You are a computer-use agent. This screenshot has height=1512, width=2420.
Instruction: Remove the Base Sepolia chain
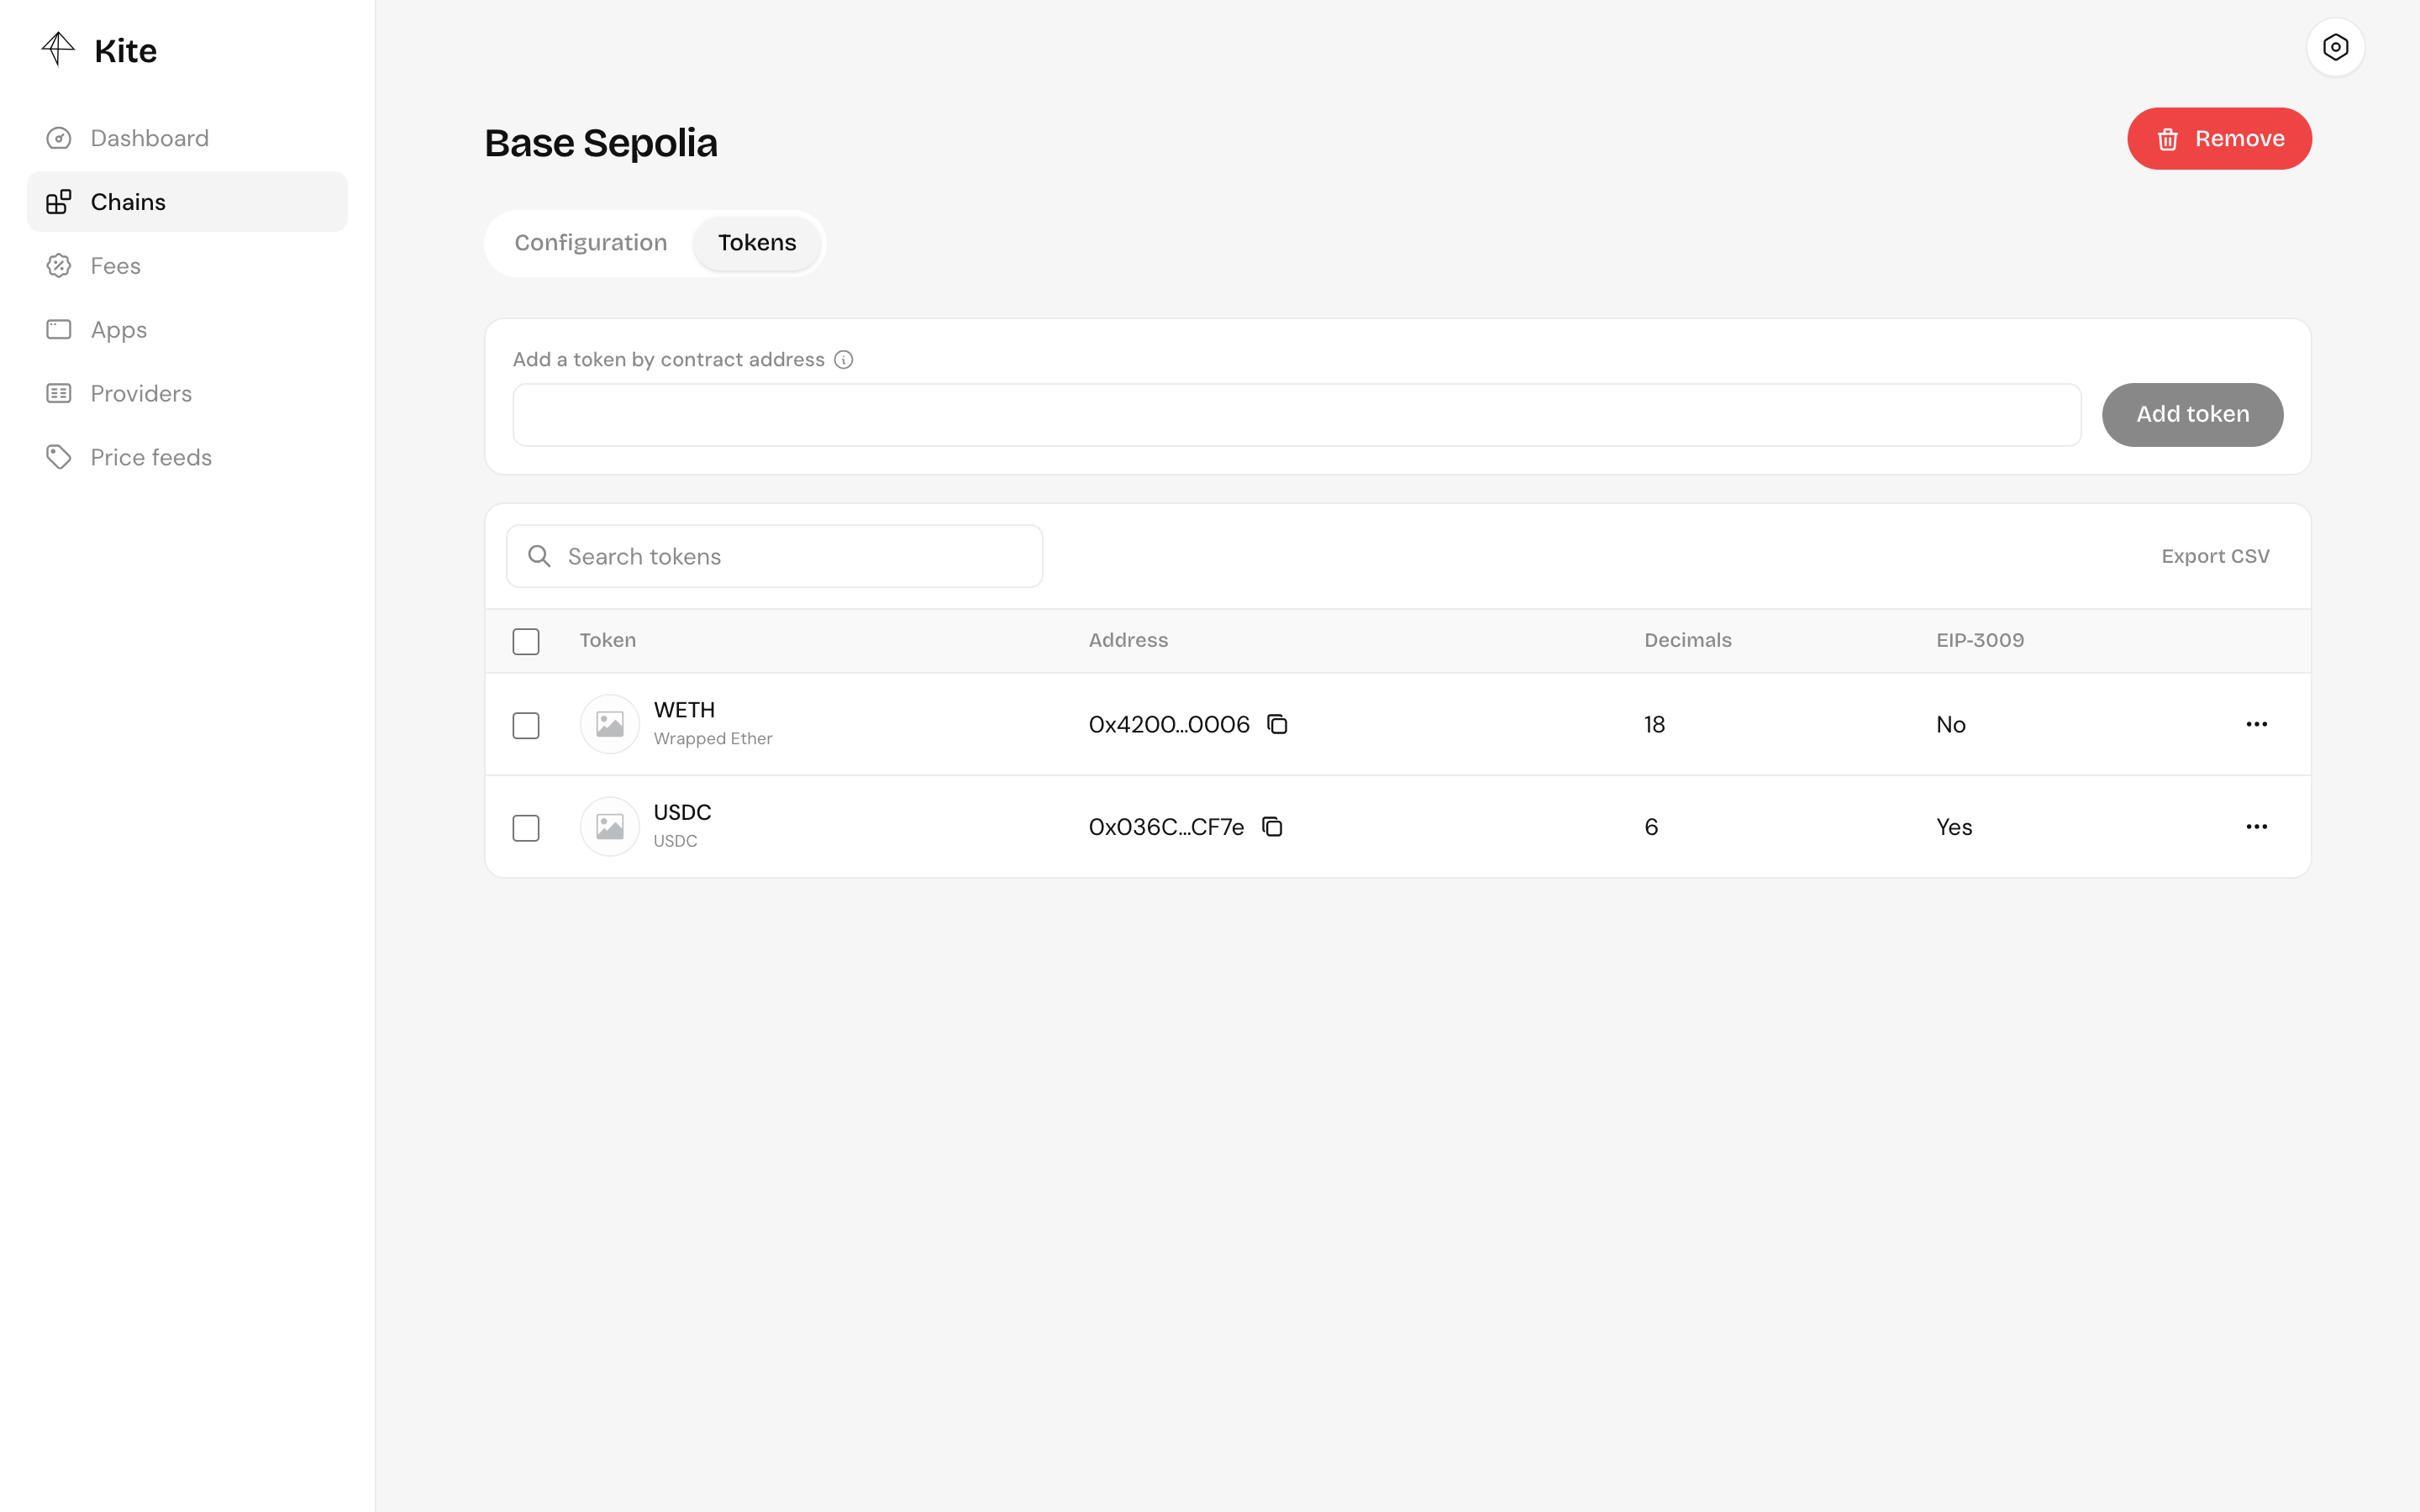pos(2219,139)
